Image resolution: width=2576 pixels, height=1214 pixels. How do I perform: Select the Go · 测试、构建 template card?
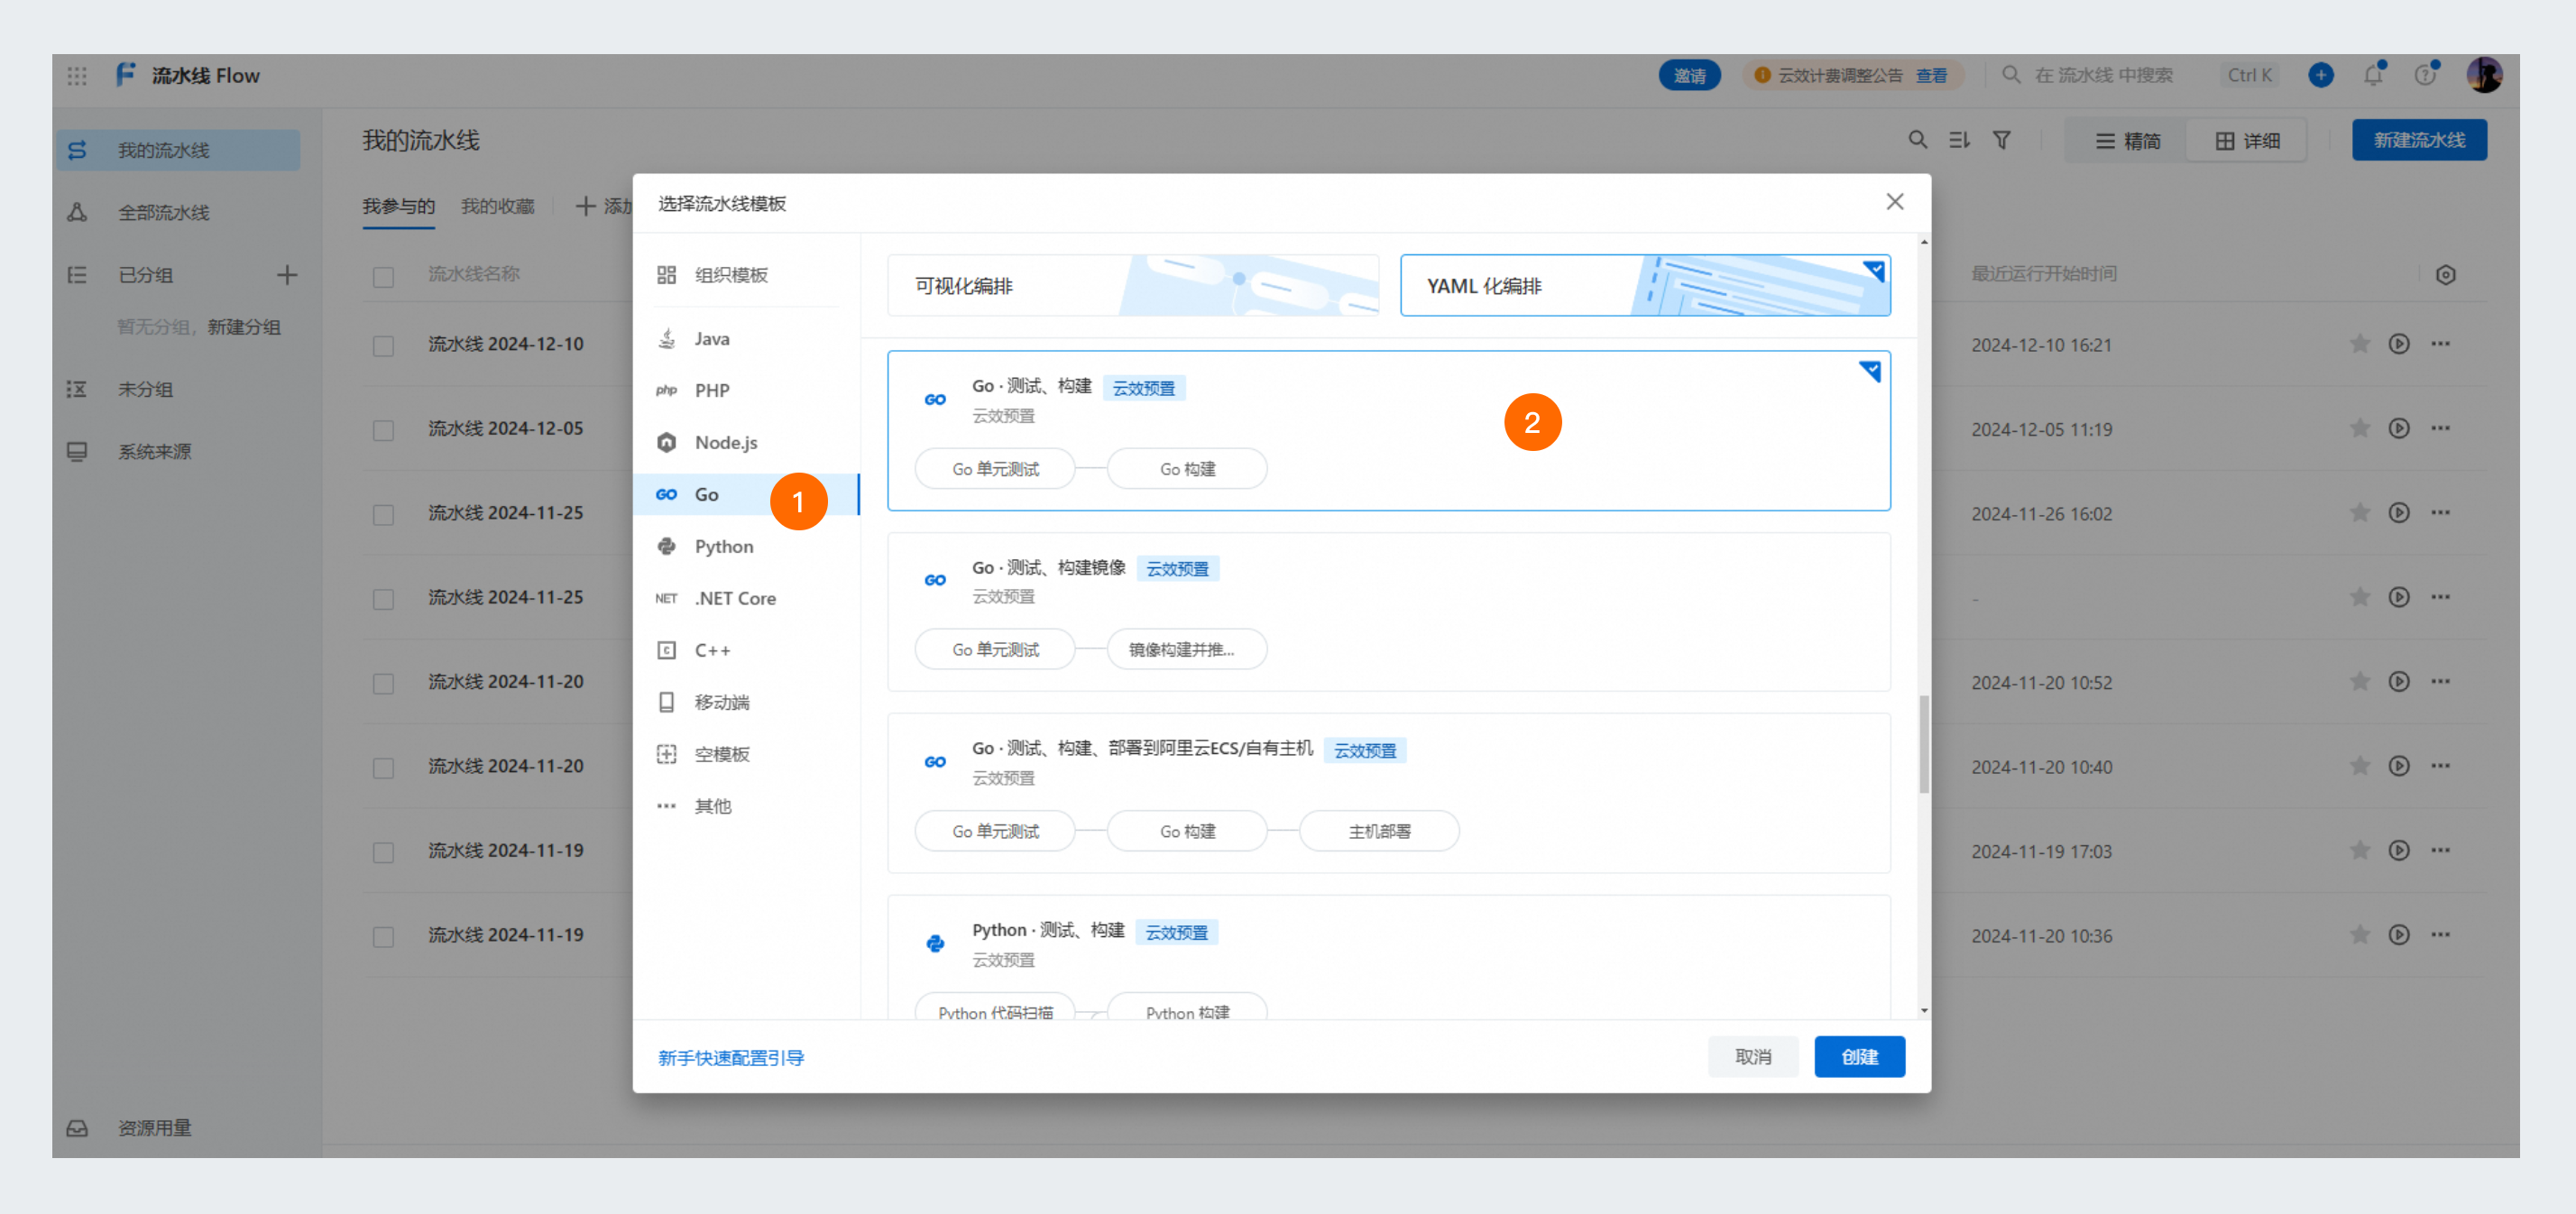(x=1389, y=431)
